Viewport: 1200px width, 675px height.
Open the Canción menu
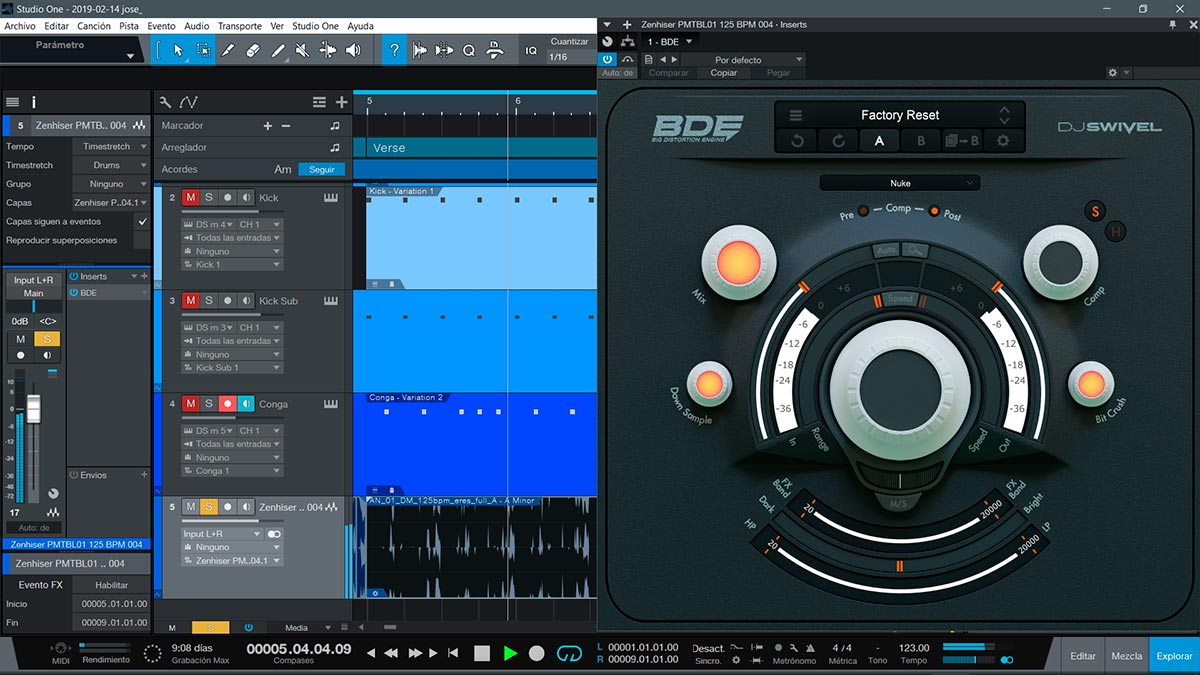(x=94, y=26)
